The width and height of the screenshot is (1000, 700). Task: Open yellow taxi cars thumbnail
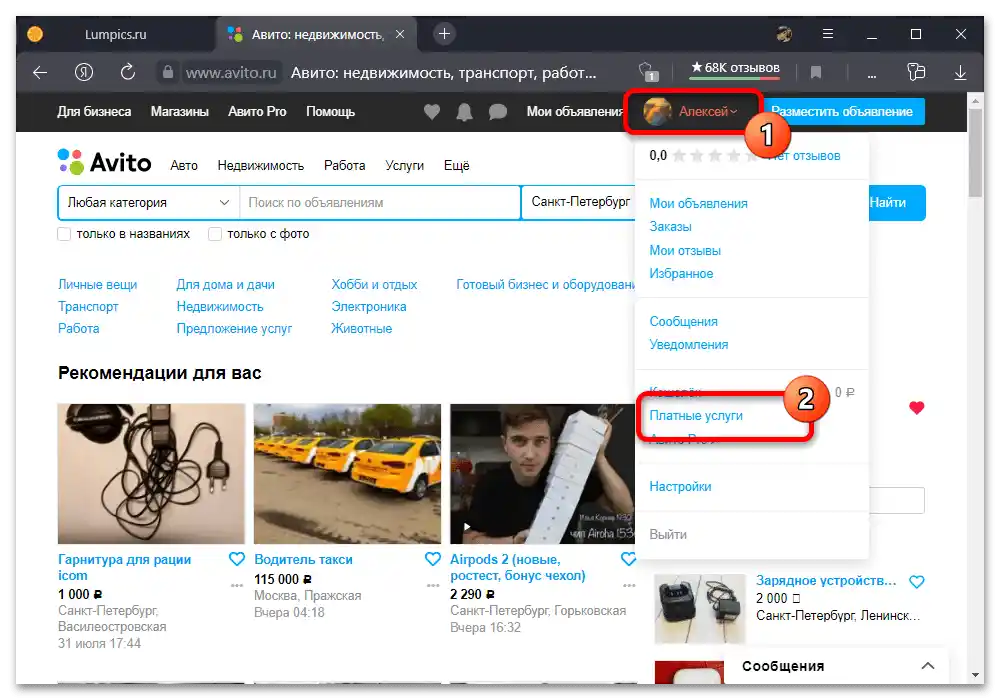click(x=347, y=474)
